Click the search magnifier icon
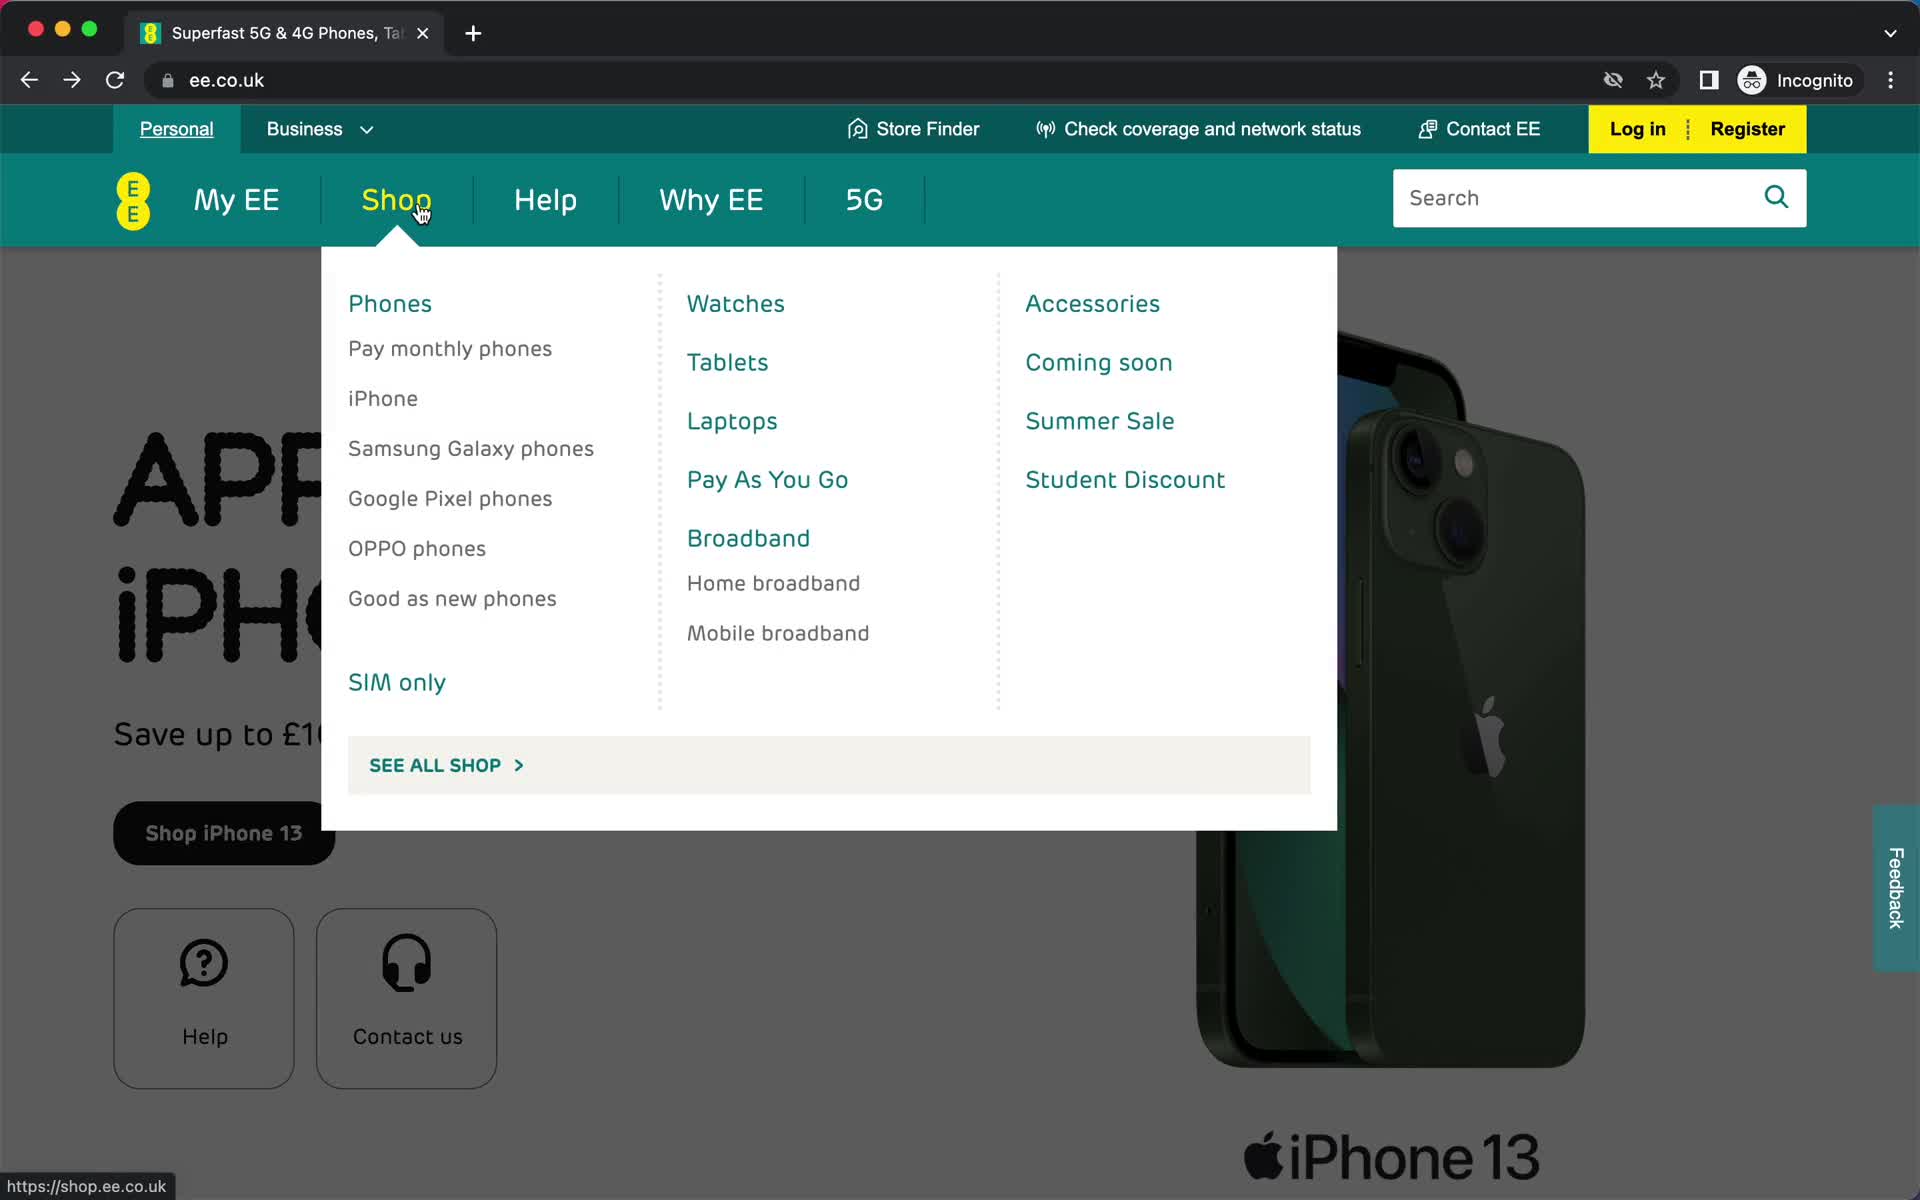Viewport: 1920px width, 1200px height. tap(1776, 197)
